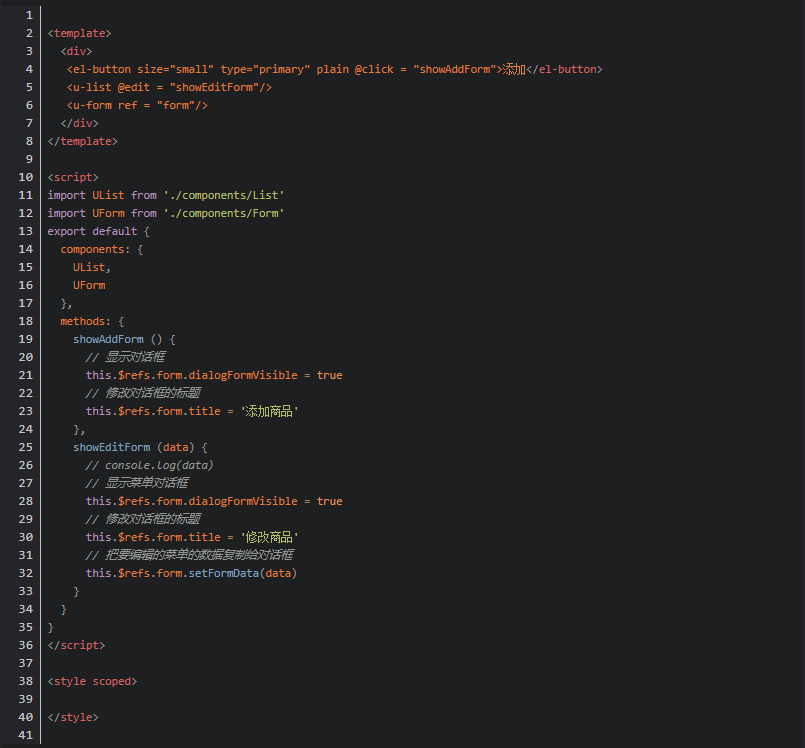Click UList identifier in line 11 import
The image size is (805, 748).
click(108, 195)
